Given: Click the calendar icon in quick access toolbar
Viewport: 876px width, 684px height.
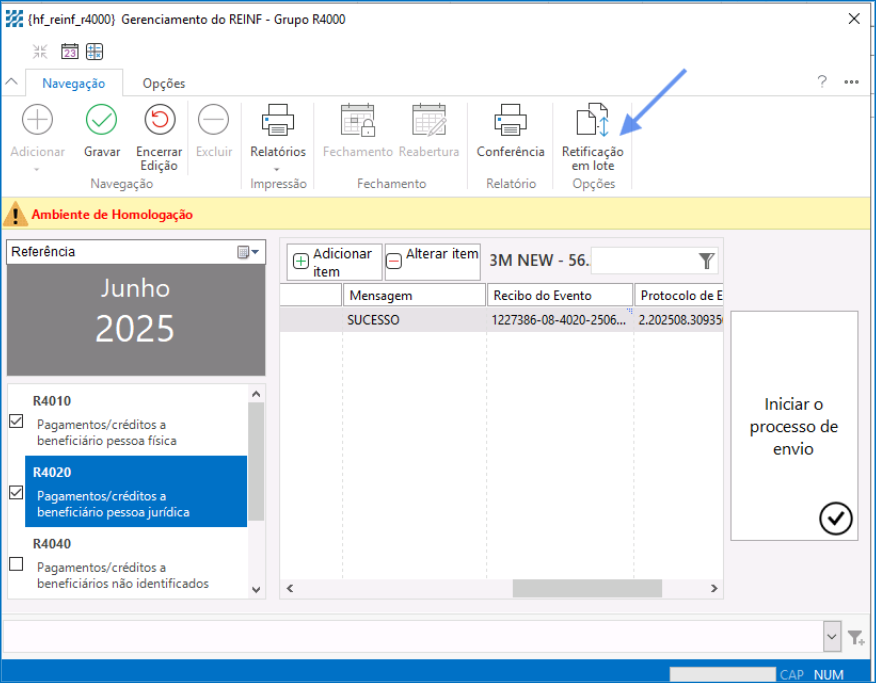Looking at the screenshot, I should coord(70,51).
